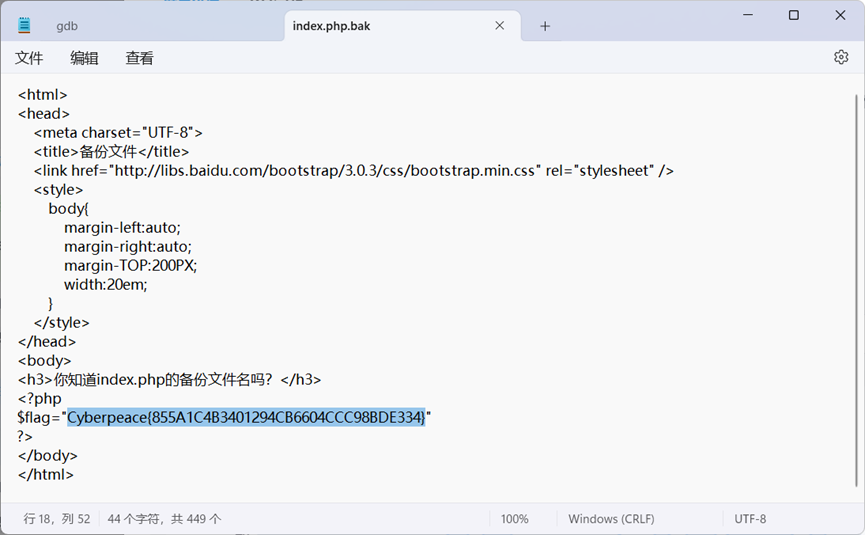The image size is (865, 535).
Task: Click the vertical scrollbar on the right
Action: pyautogui.click(x=857, y=290)
